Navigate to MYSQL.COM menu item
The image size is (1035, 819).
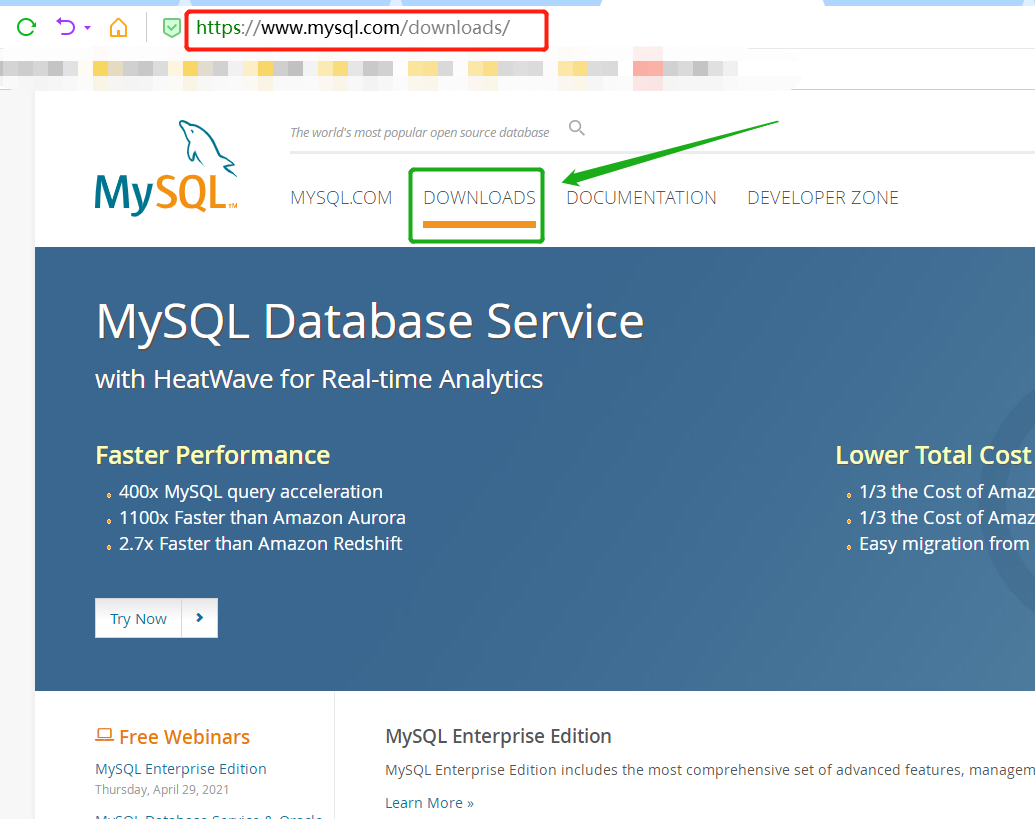(341, 197)
